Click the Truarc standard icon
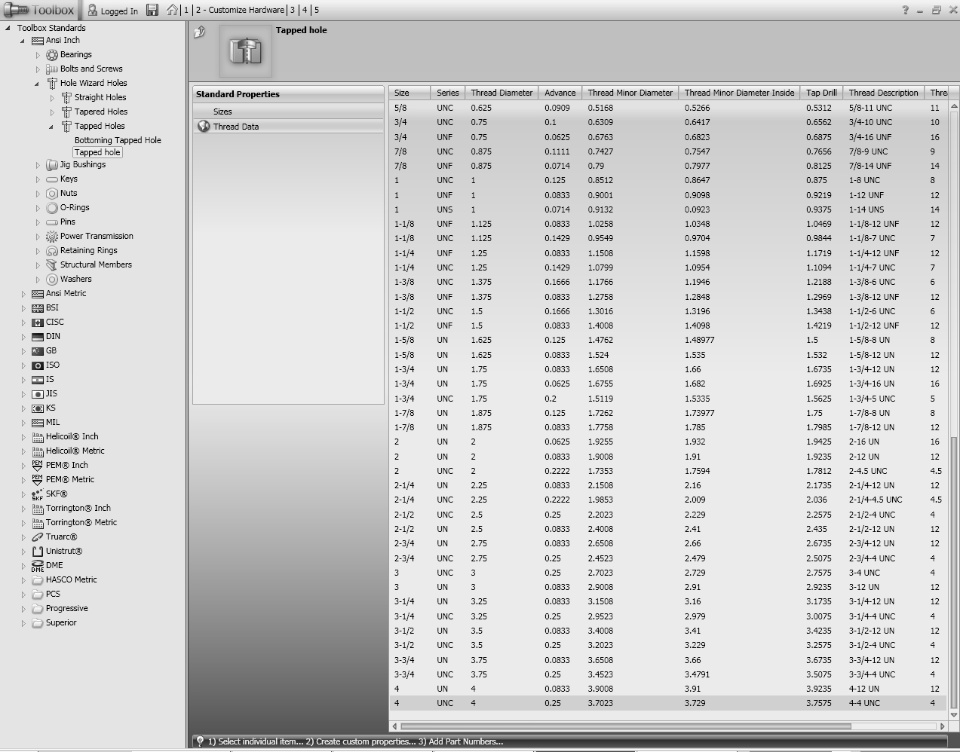The image size is (960, 752). tap(37, 537)
